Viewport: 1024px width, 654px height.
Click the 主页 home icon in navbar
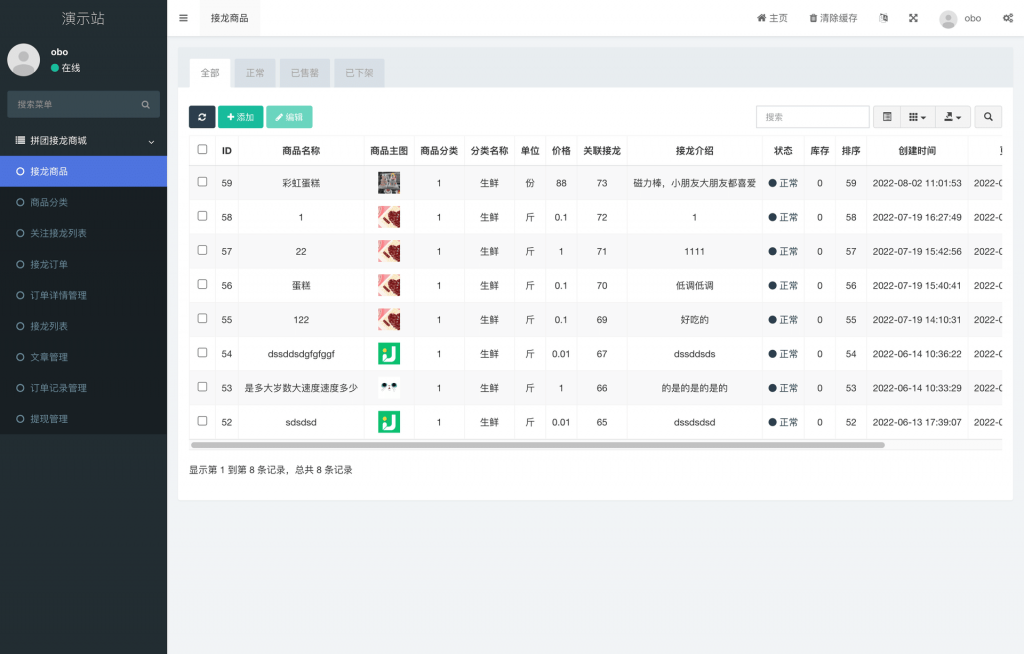coord(762,18)
